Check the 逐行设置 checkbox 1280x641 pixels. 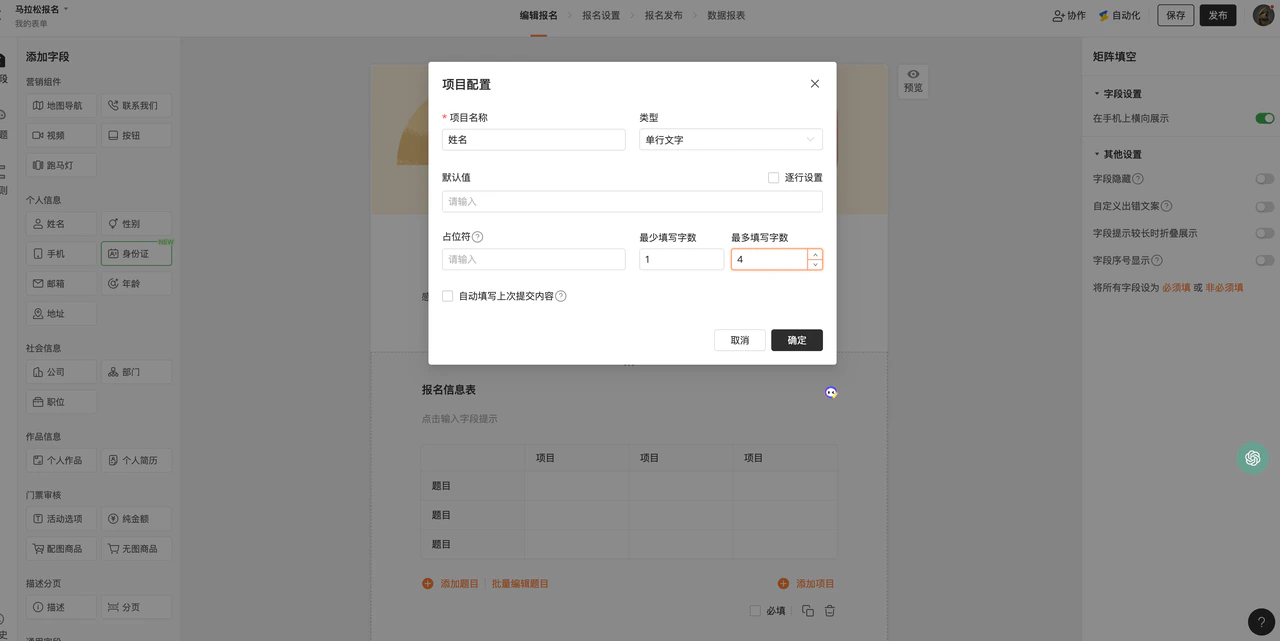pos(773,177)
